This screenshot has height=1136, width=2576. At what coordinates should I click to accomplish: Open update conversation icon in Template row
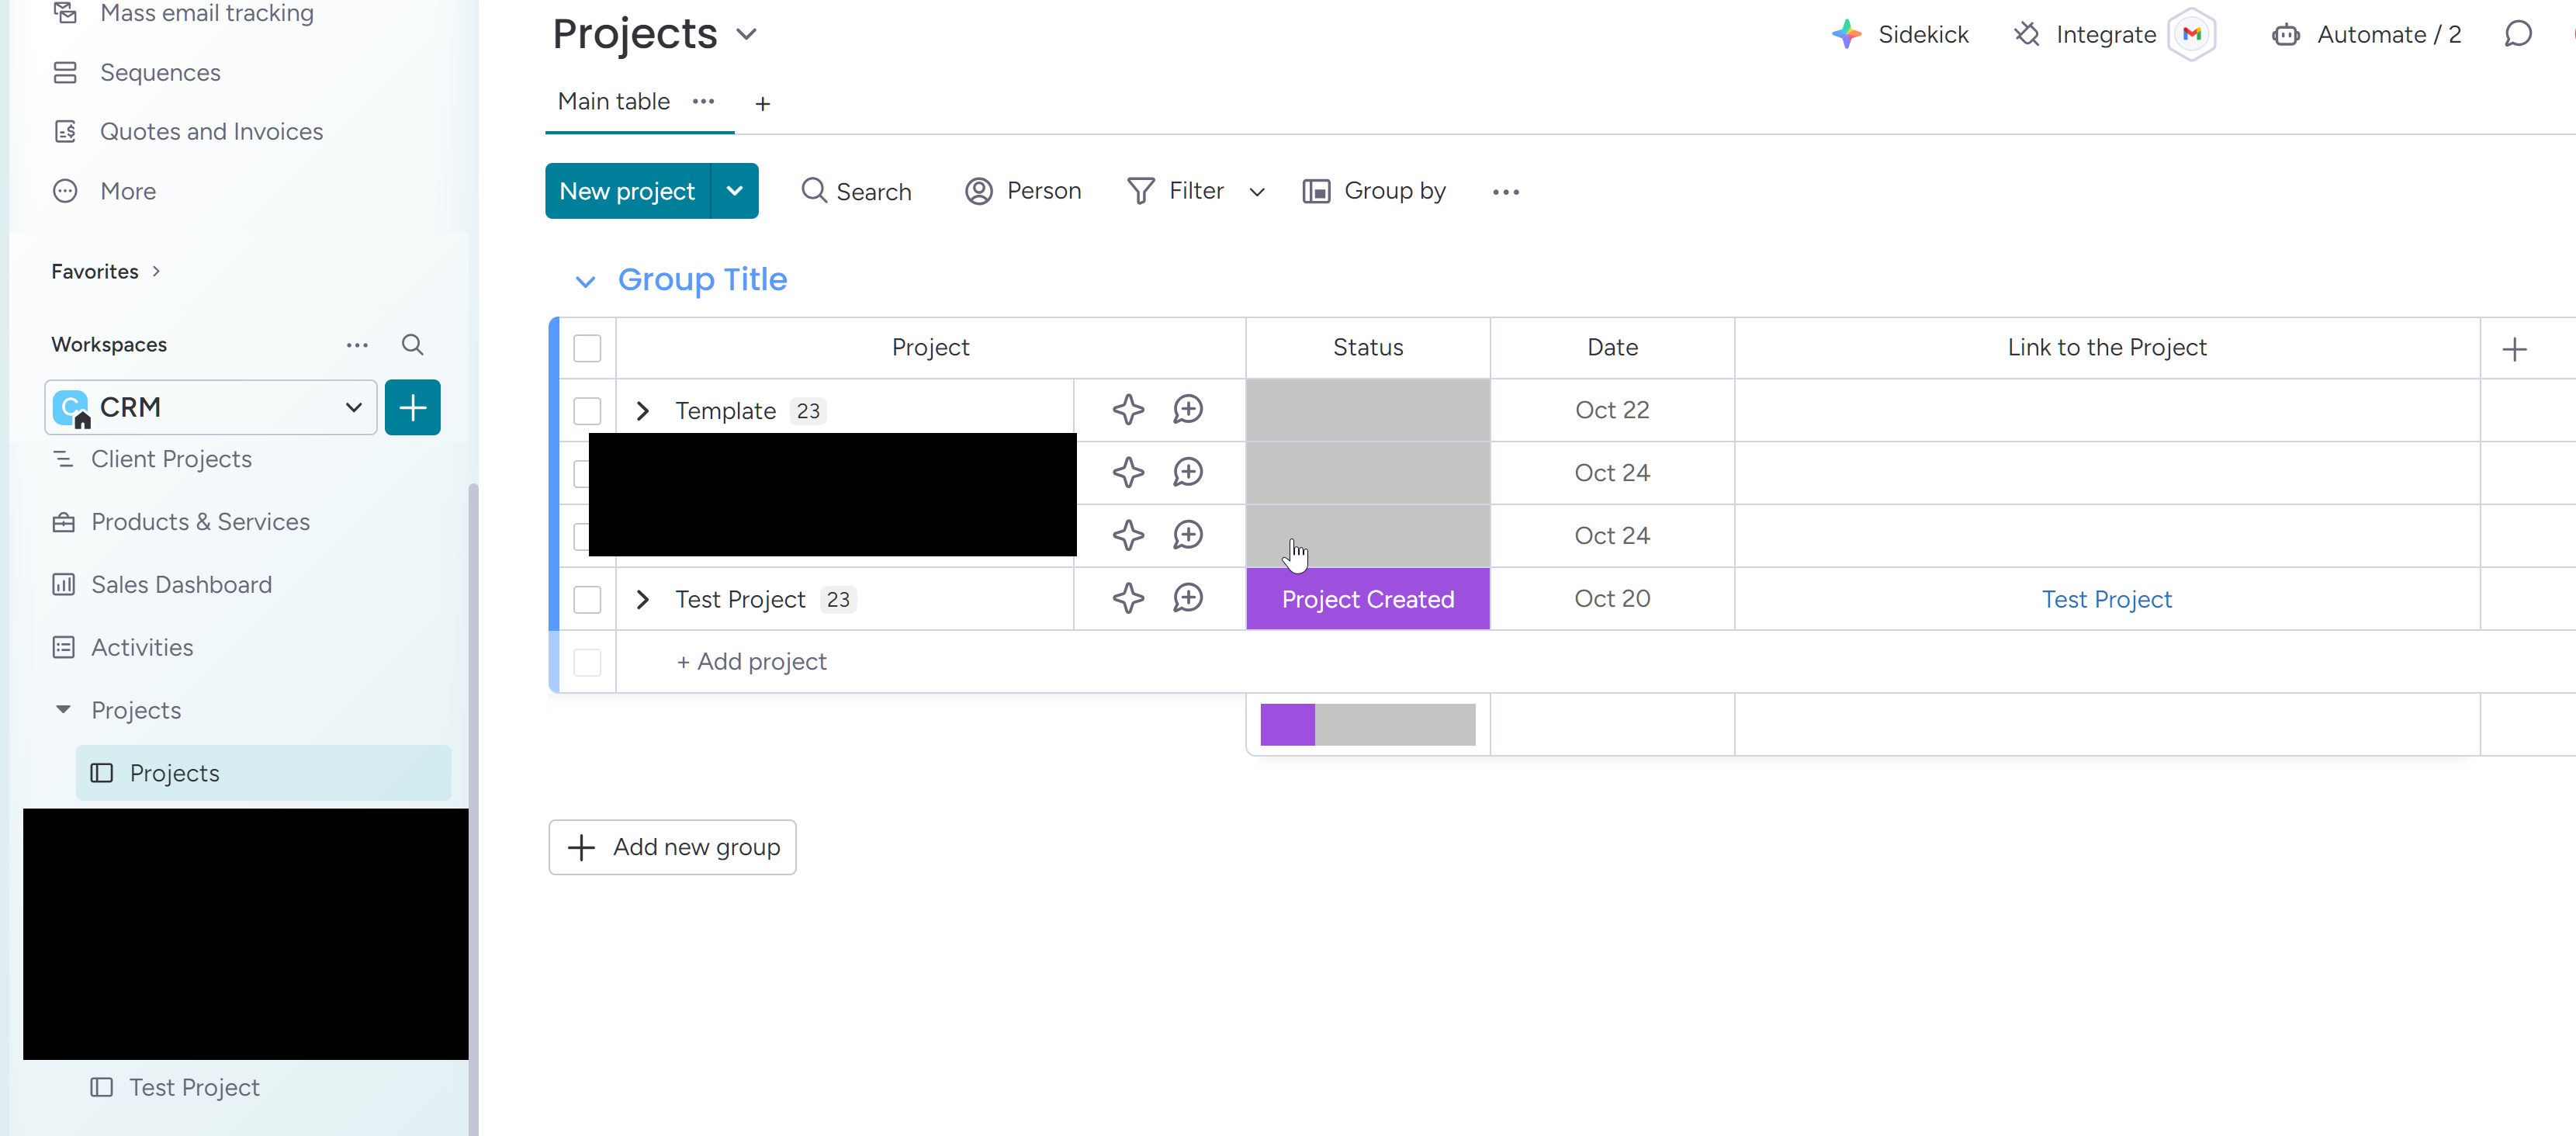(1188, 409)
